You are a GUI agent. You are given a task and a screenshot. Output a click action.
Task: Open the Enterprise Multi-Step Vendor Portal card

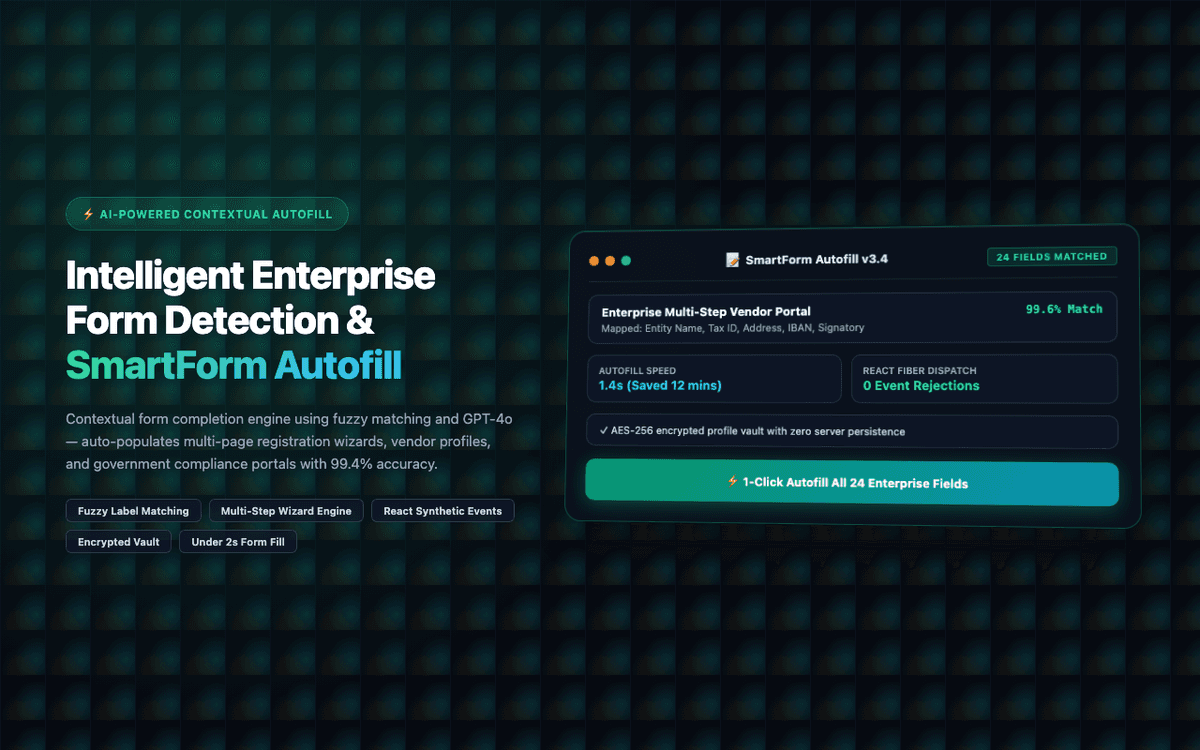[x=852, y=318]
